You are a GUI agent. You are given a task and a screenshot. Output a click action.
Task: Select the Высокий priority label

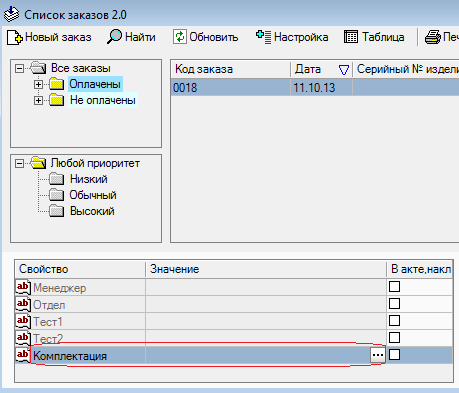[x=92, y=211]
